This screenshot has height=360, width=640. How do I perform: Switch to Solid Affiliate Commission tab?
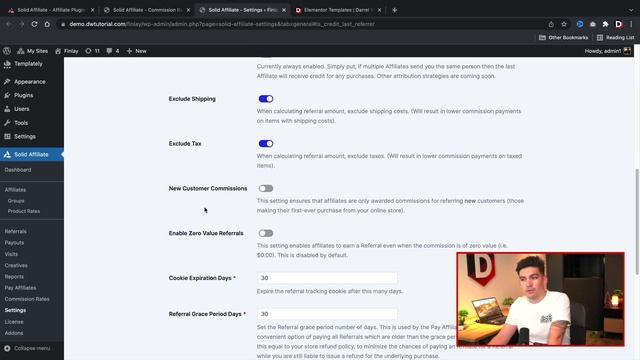coord(147,10)
